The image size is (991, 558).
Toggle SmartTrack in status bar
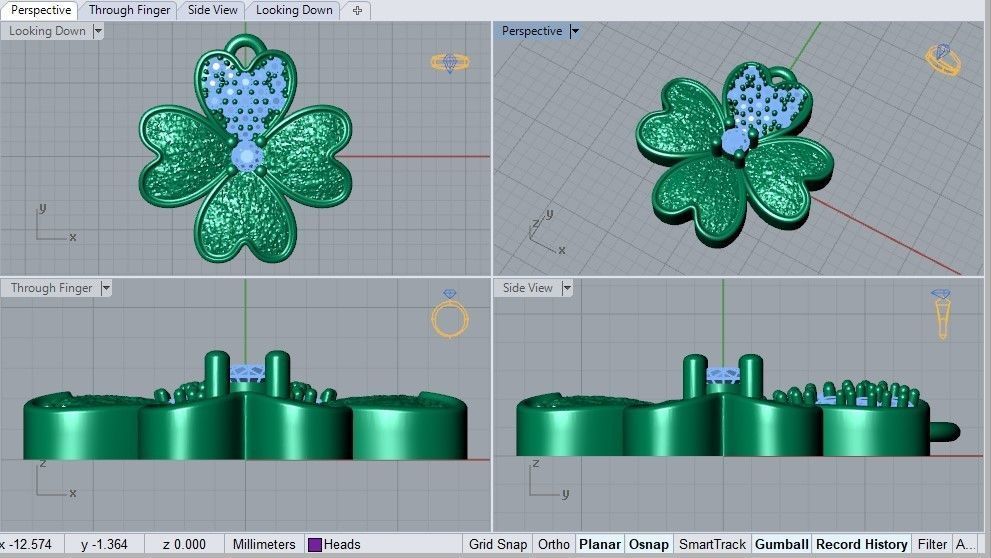pos(712,544)
